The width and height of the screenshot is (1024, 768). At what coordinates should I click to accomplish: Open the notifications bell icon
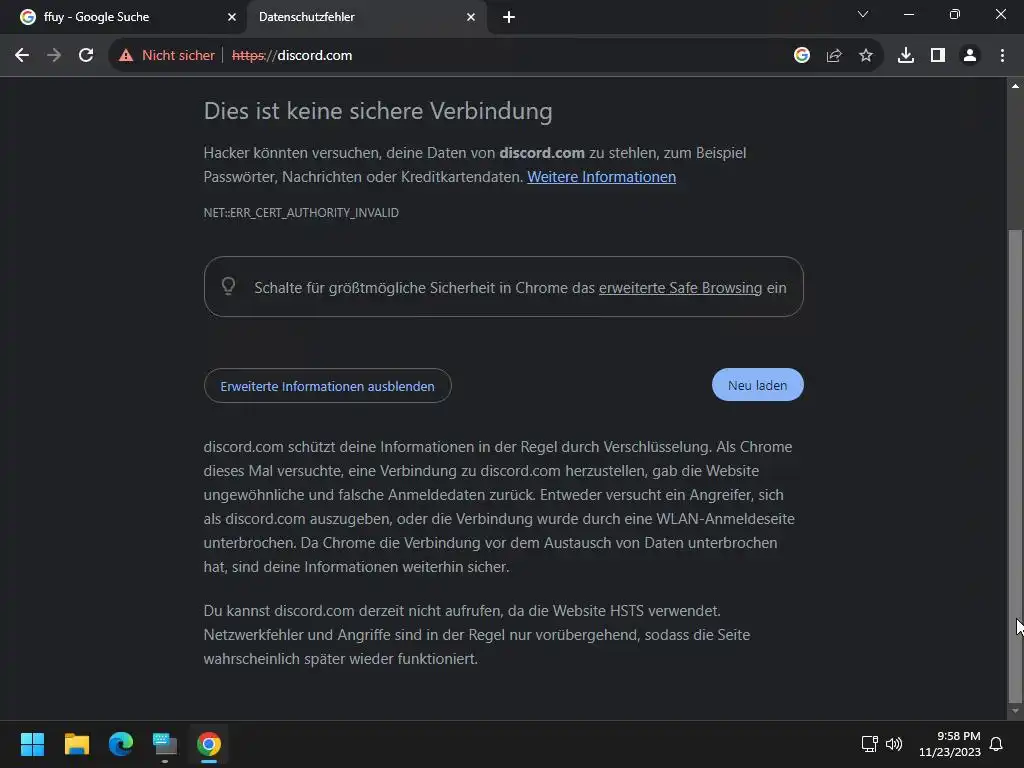pos(997,744)
